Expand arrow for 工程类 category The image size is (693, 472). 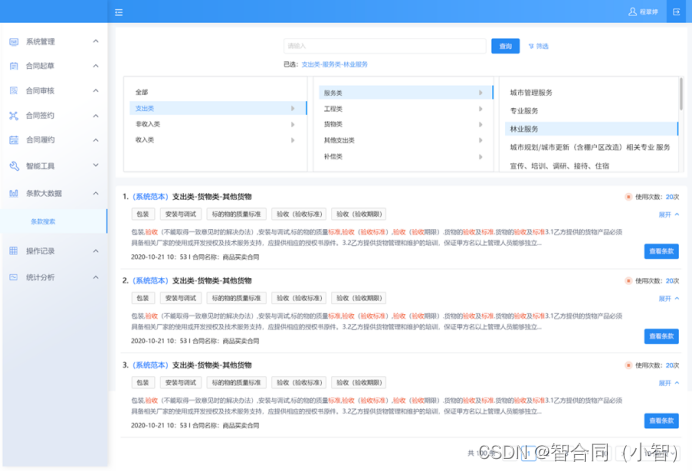tap(480, 109)
